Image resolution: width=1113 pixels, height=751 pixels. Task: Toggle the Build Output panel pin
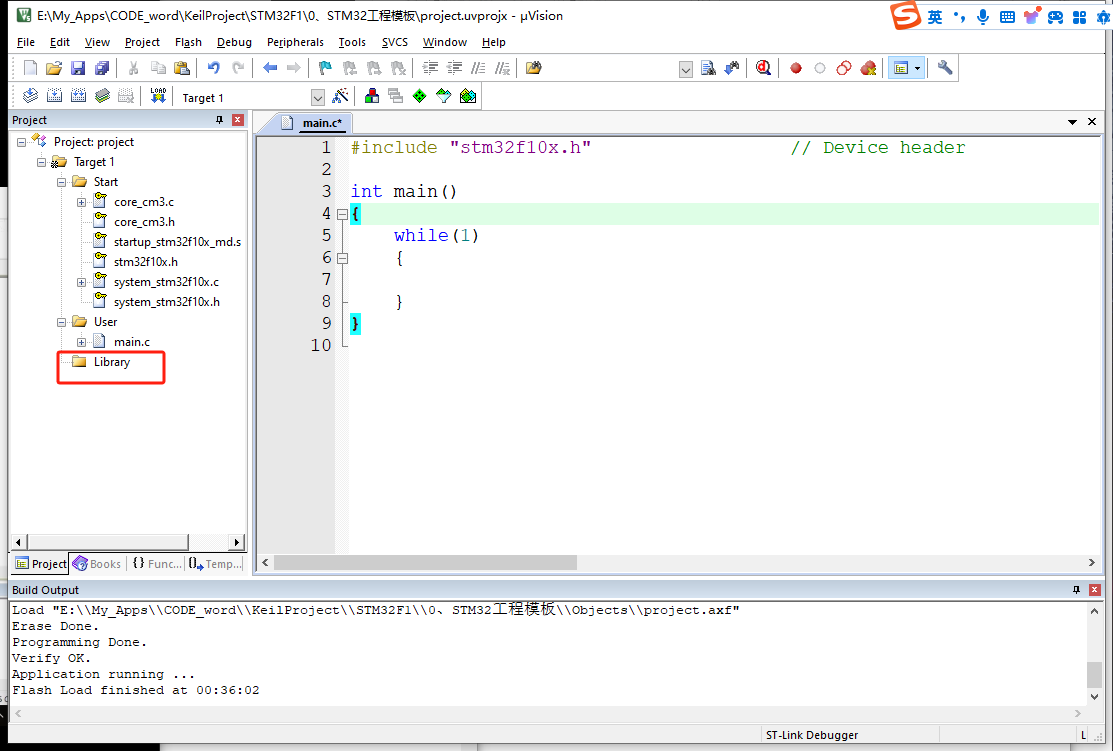[1076, 590]
